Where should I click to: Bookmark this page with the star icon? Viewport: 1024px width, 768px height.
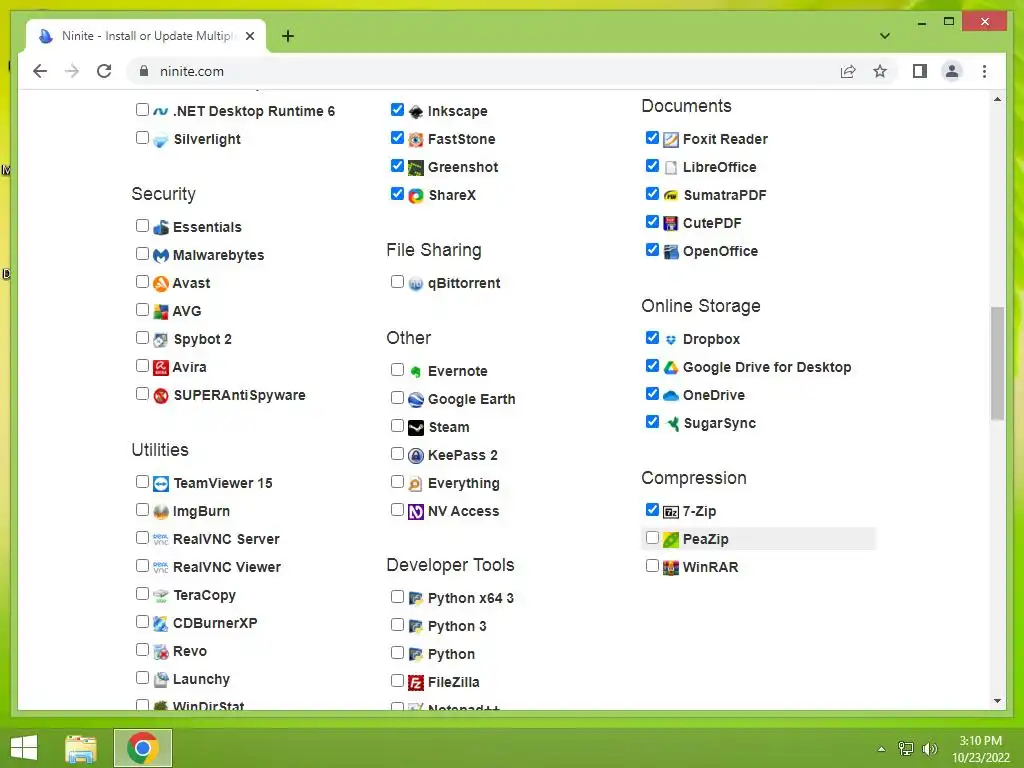pos(880,71)
